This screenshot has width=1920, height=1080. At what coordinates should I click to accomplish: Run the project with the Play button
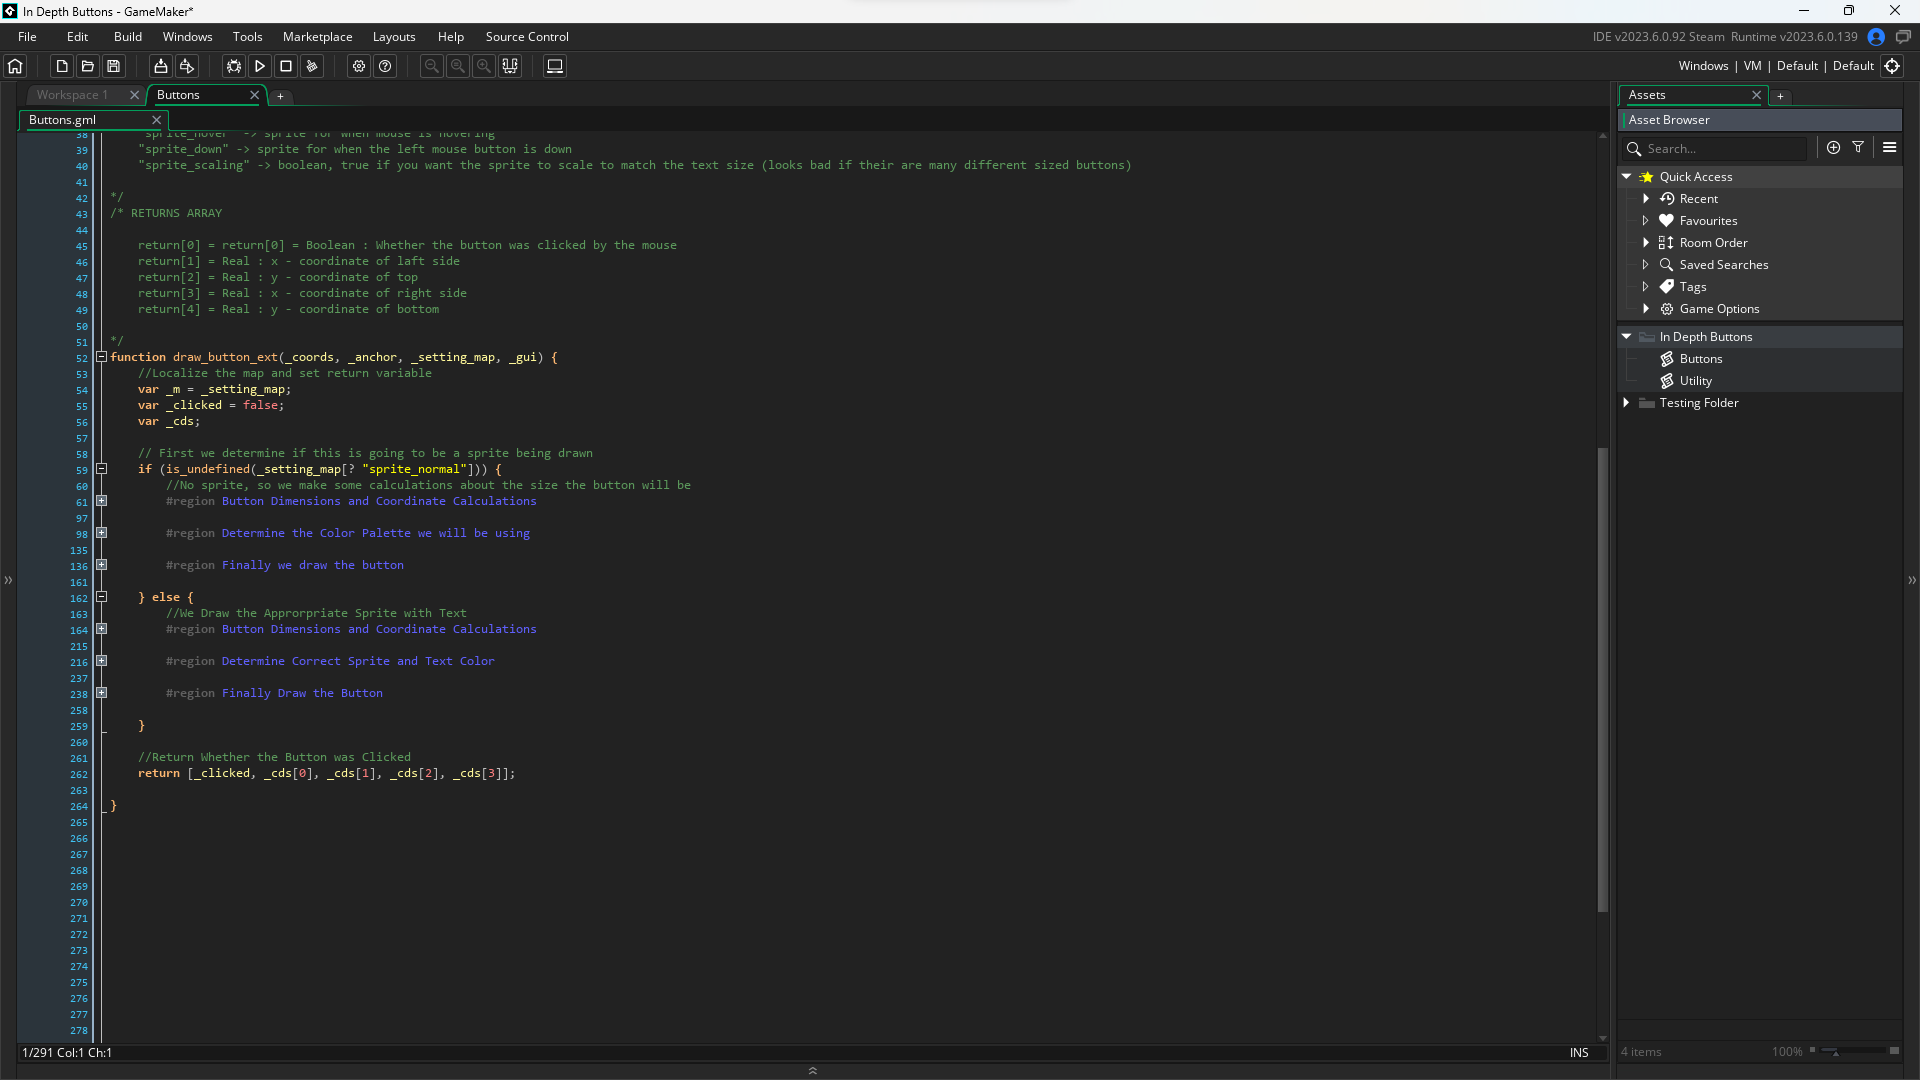(259, 66)
